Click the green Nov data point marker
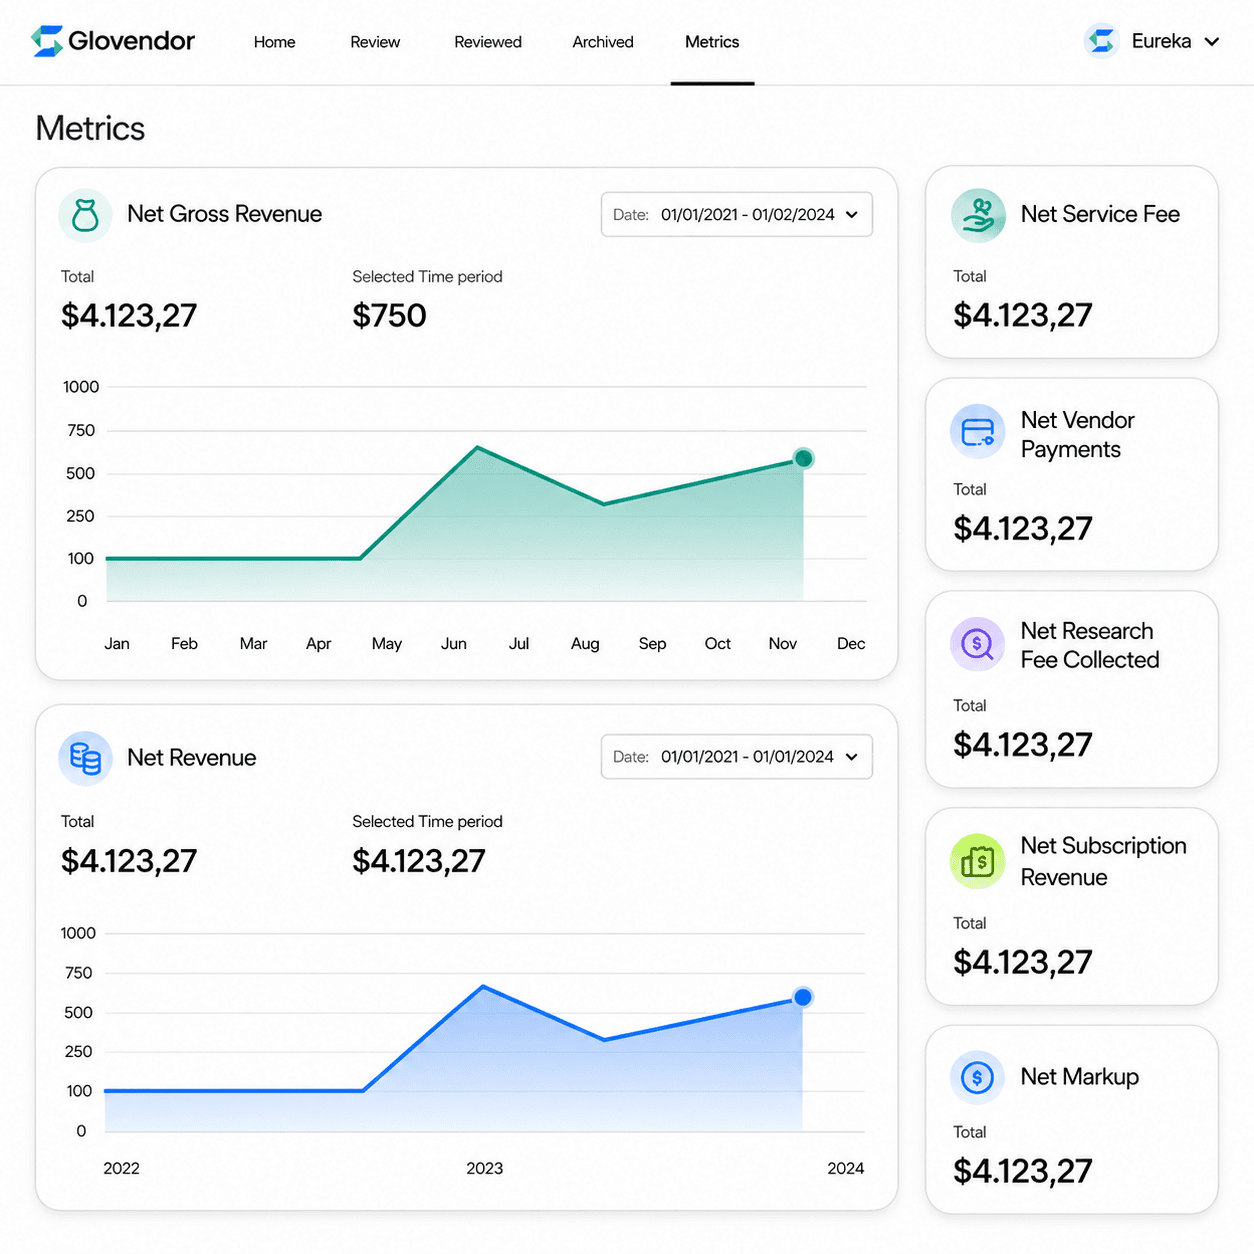 pyautogui.click(x=803, y=458)
